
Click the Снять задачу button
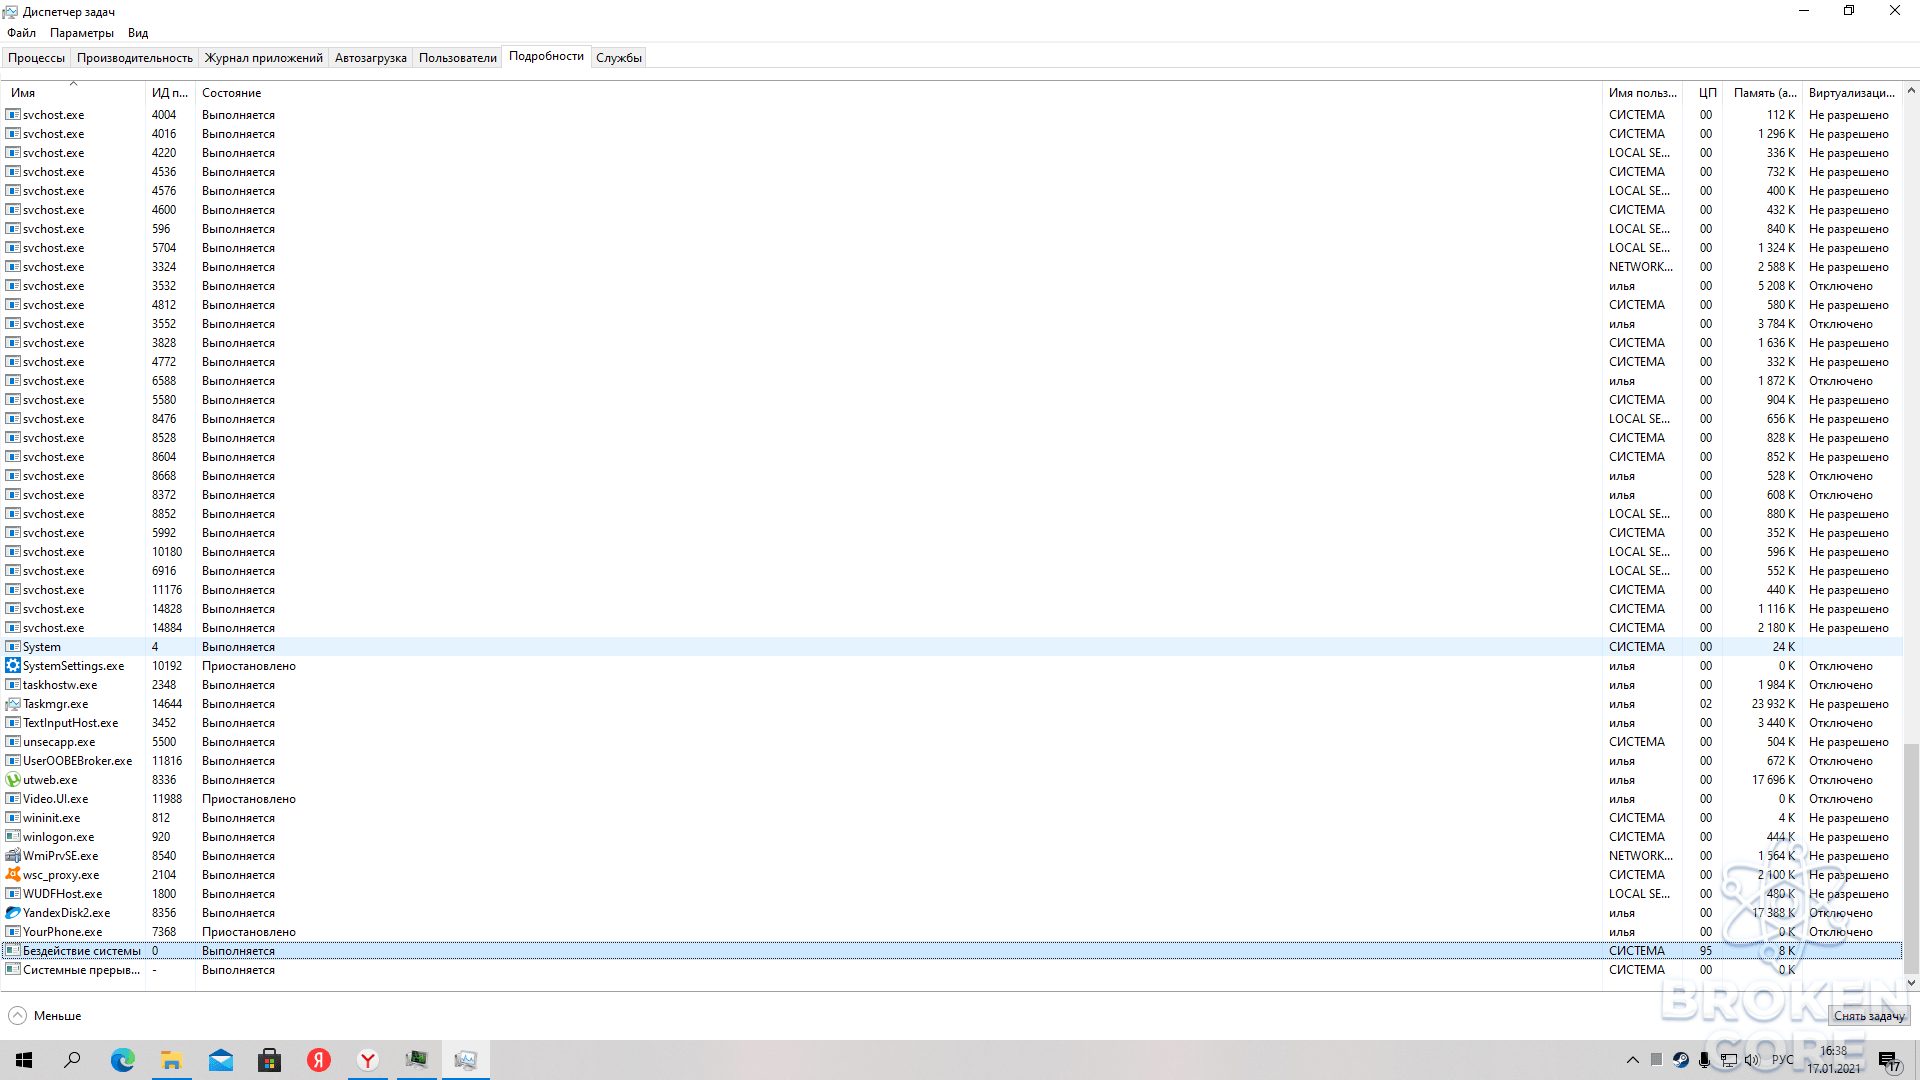(x=1869, y=1016)
